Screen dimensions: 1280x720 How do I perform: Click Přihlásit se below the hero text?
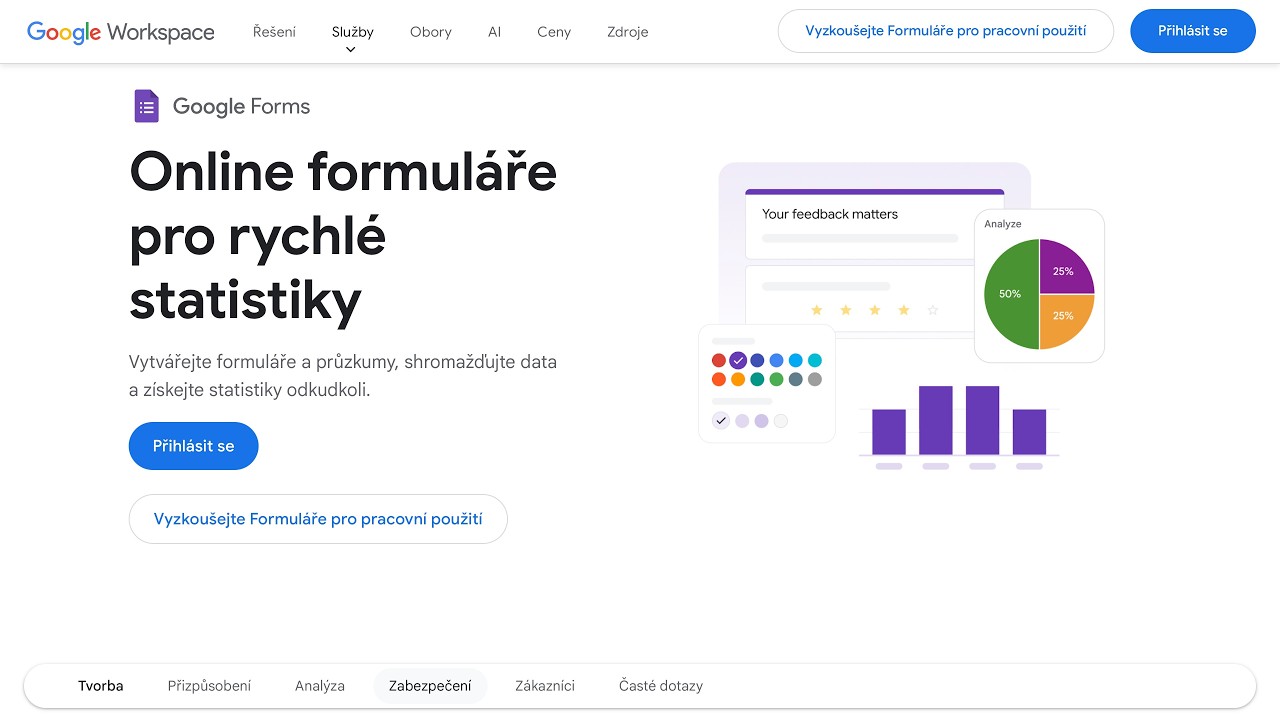pyautogui.click(x=194, y=446)
